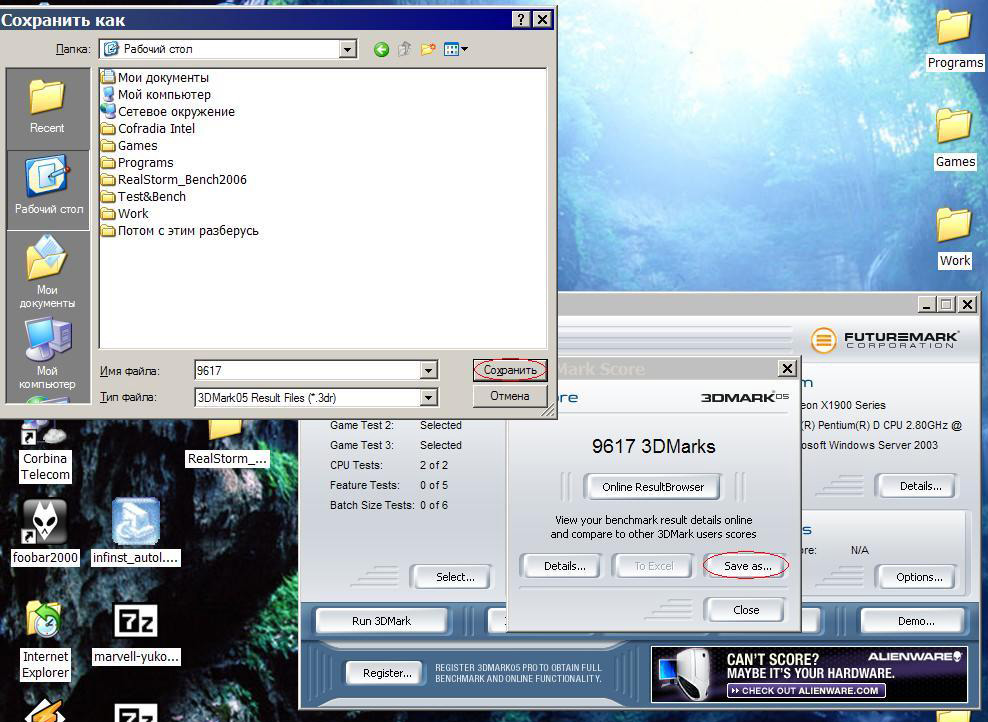The height and width of the screenshot is (722, 988).
Task: Select Рабочий стол in the places sidebar
Action: [x=48, y=188]
